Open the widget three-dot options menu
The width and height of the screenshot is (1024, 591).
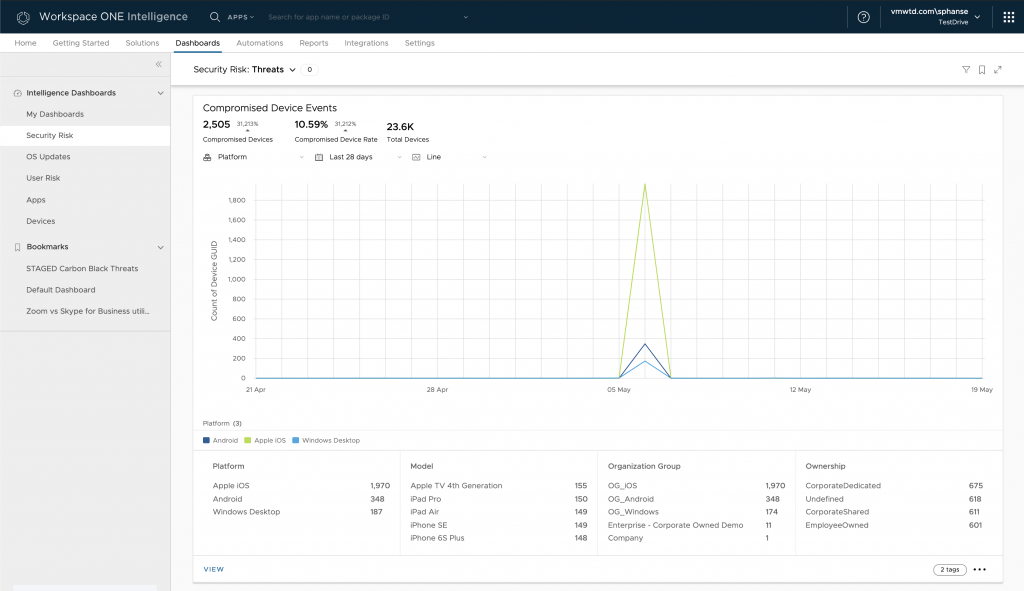coord(980,570)
